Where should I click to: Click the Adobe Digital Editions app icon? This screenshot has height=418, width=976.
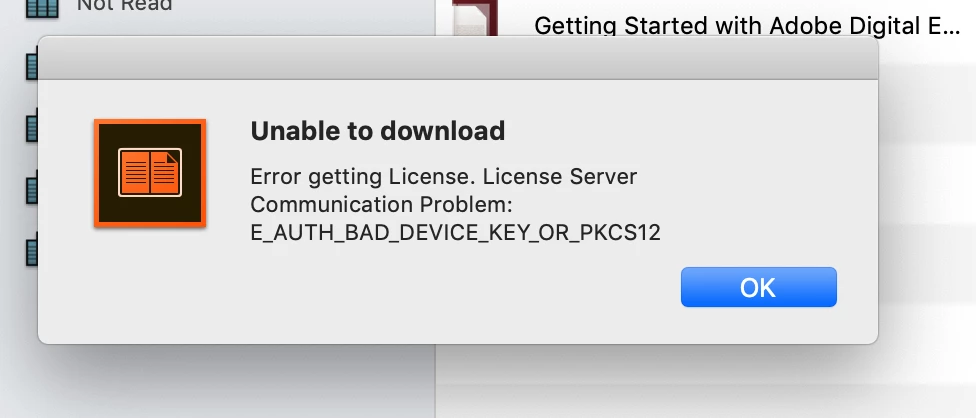[150, 173]
